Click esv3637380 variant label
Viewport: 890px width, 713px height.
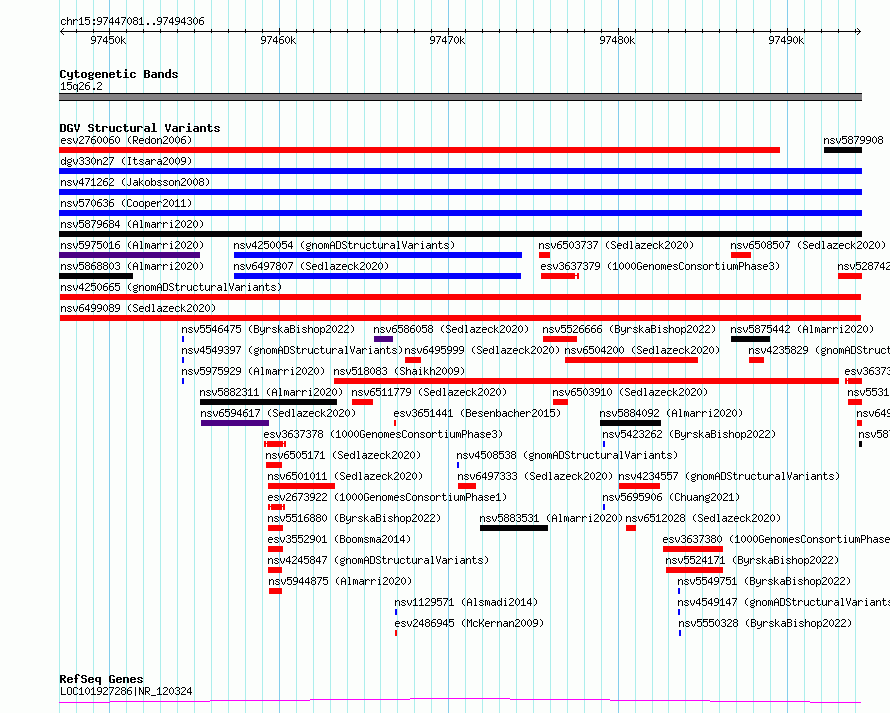(x=776, y=539)
